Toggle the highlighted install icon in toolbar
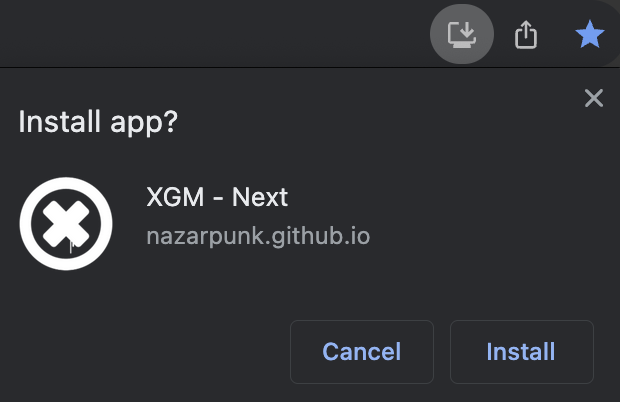The height and width of the screenshot is (402, 620). (461, 35)
